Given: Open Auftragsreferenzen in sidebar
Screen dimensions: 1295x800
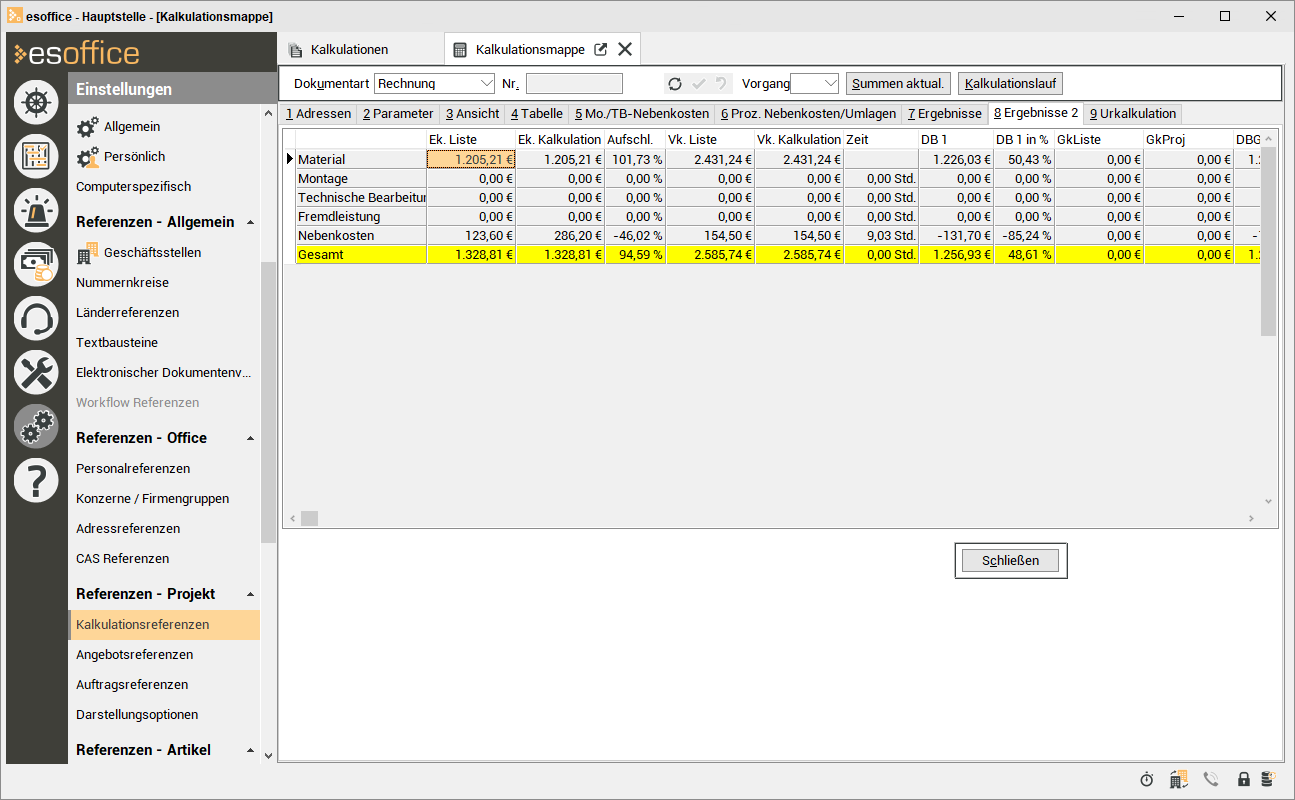Looking at the screenshot, I should pyautogui.click(x=132, y=685).
